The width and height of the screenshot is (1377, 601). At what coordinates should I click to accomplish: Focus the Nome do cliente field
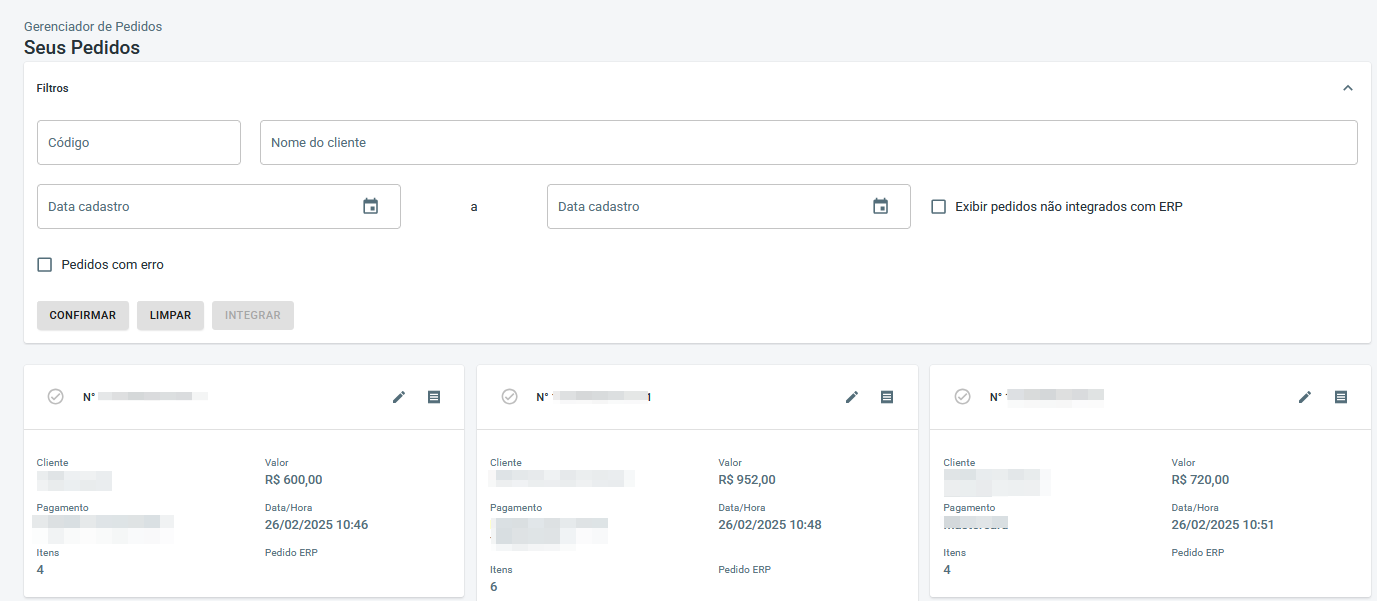point(809,143)
